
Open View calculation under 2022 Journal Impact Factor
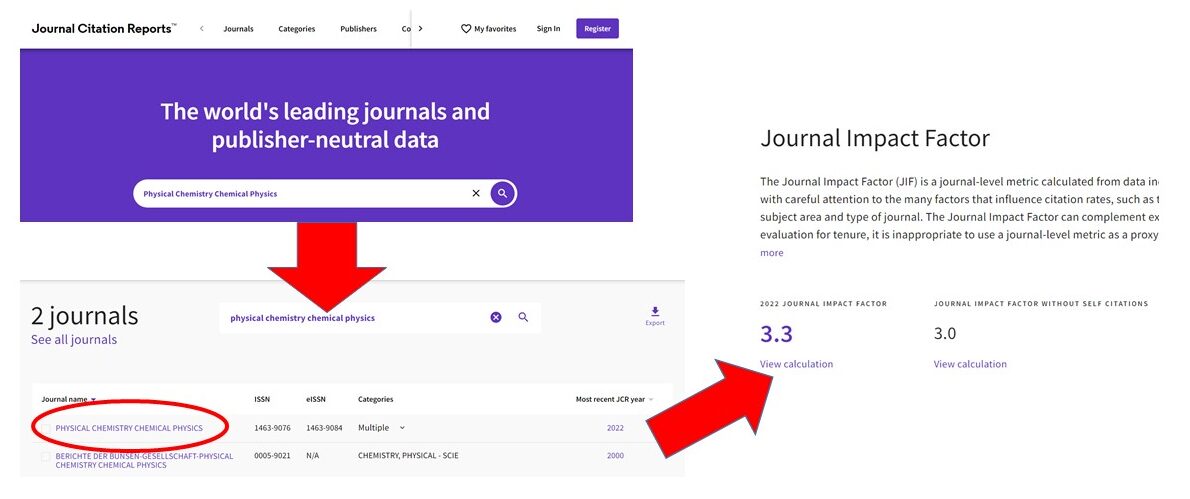coord(796,364)
